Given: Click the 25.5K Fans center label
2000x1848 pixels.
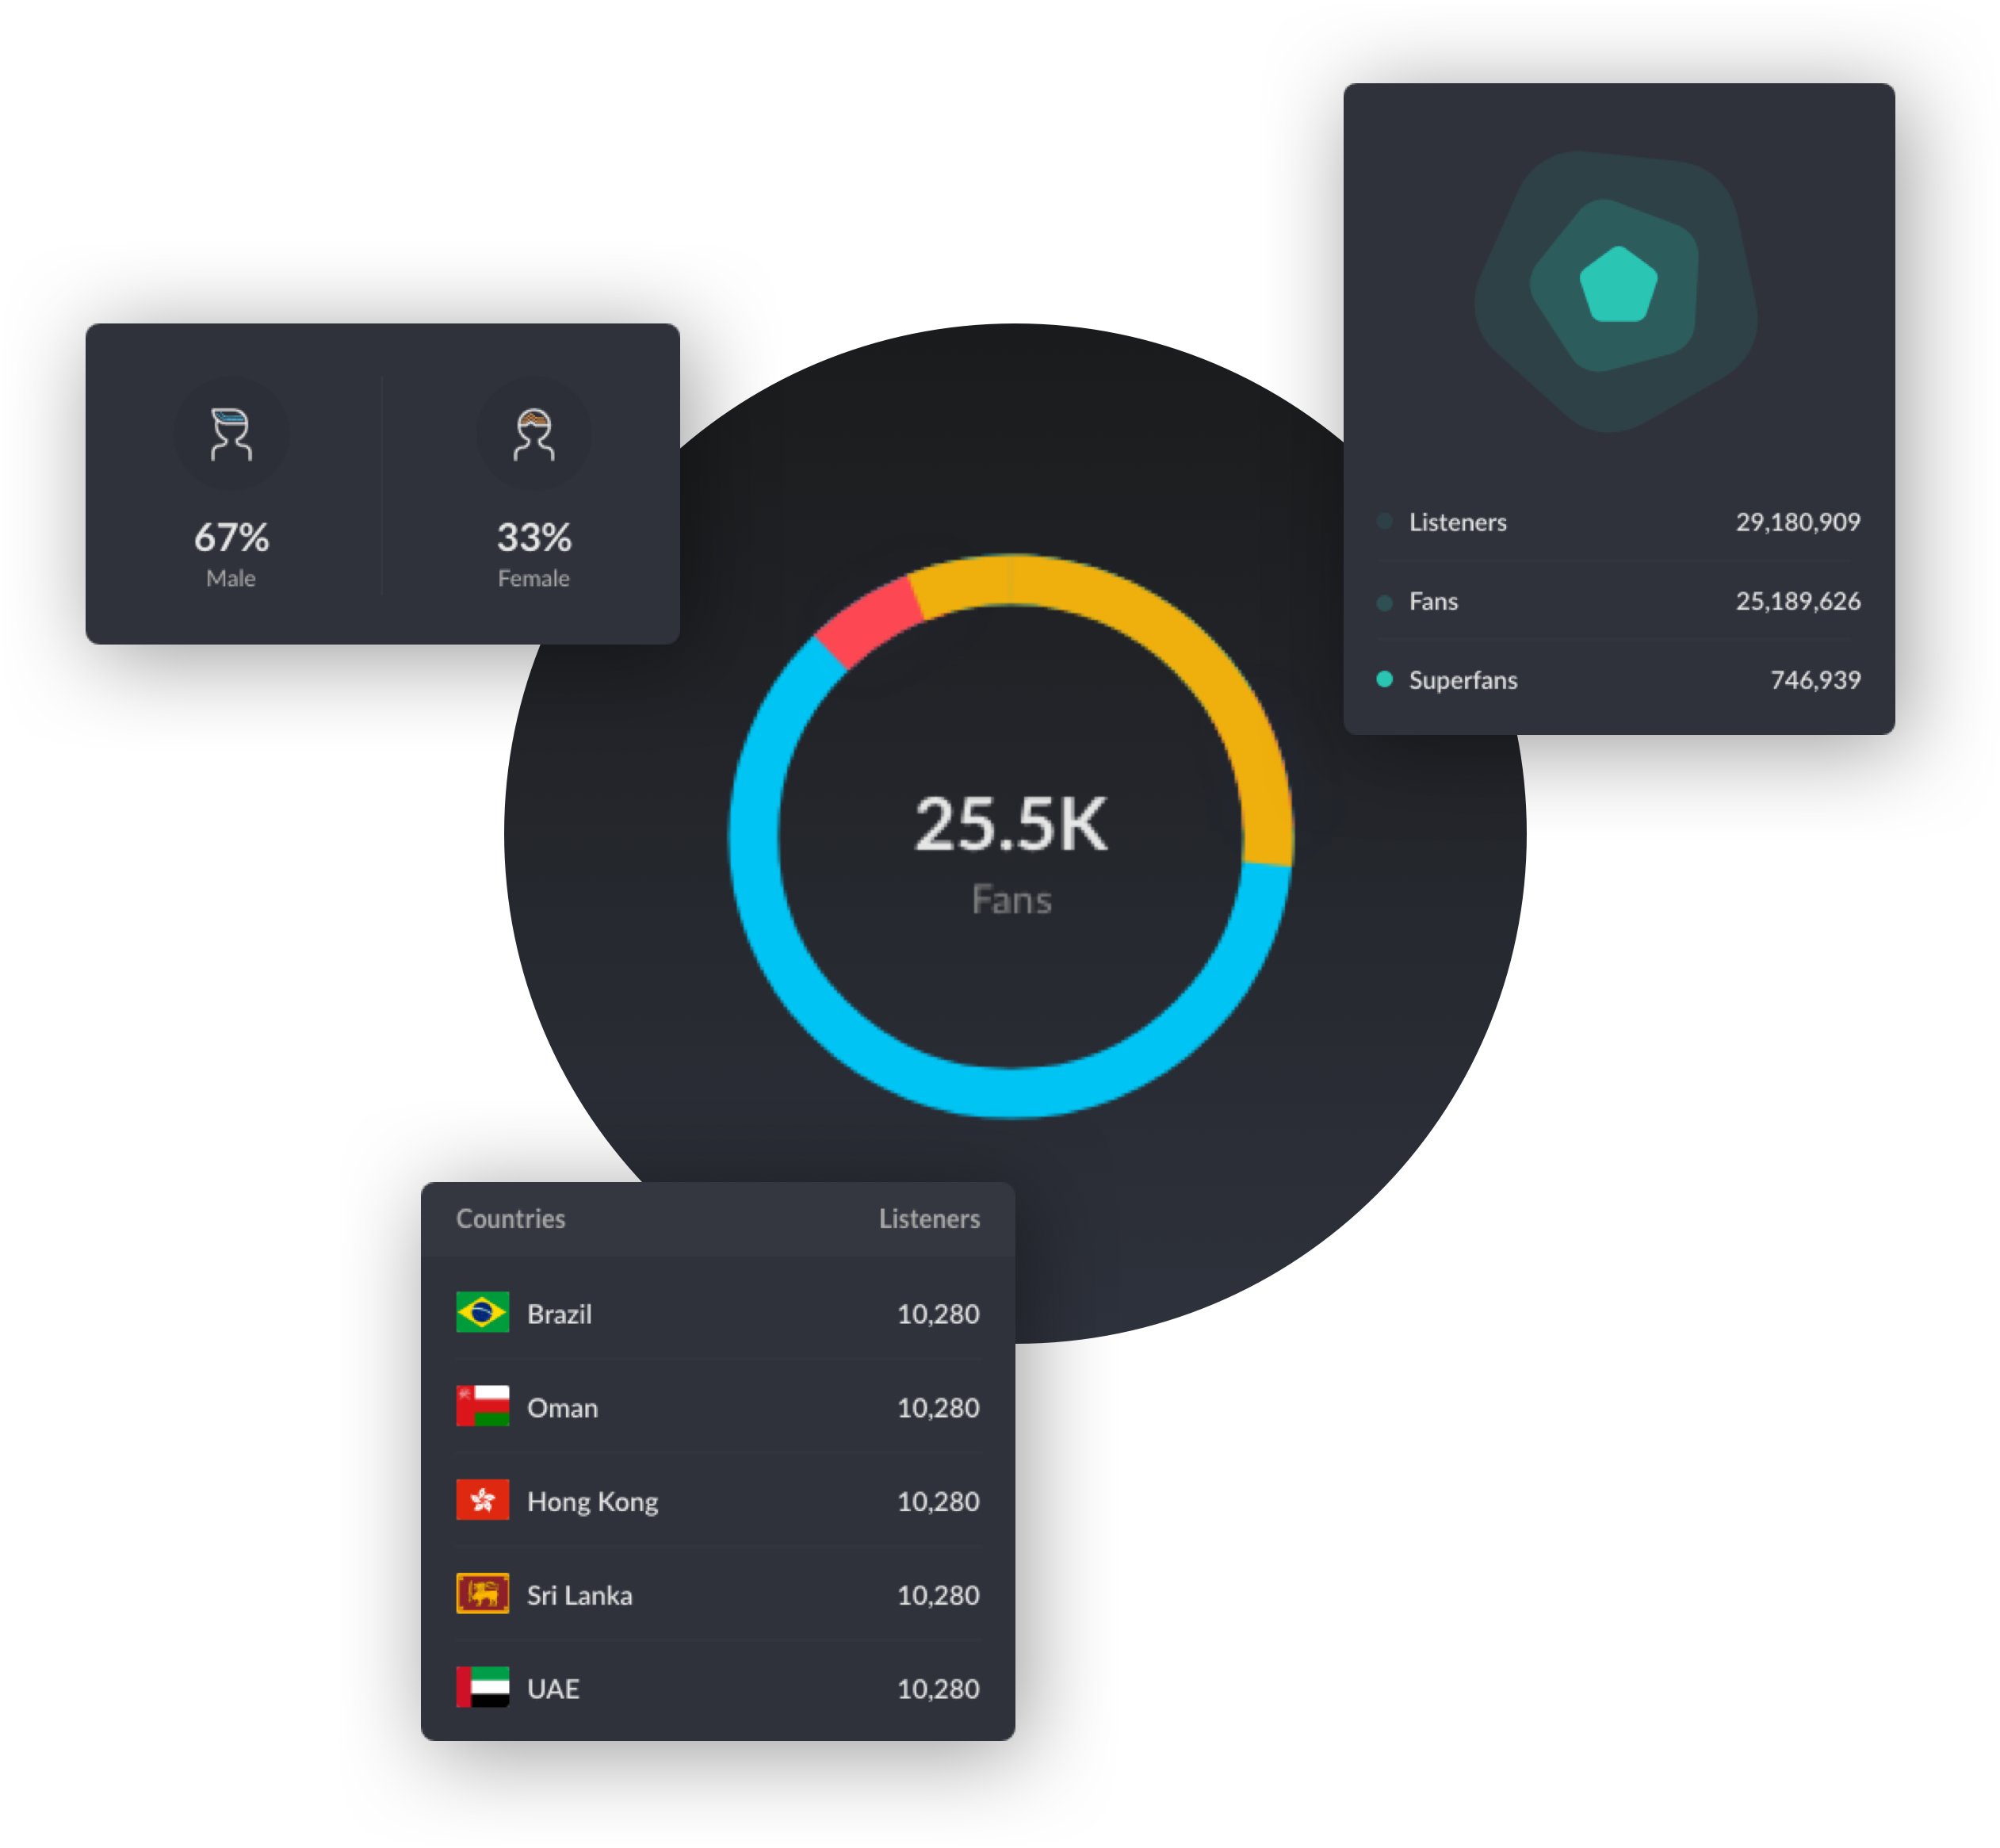Looking at the screenshot, I should coord(1011,825).
